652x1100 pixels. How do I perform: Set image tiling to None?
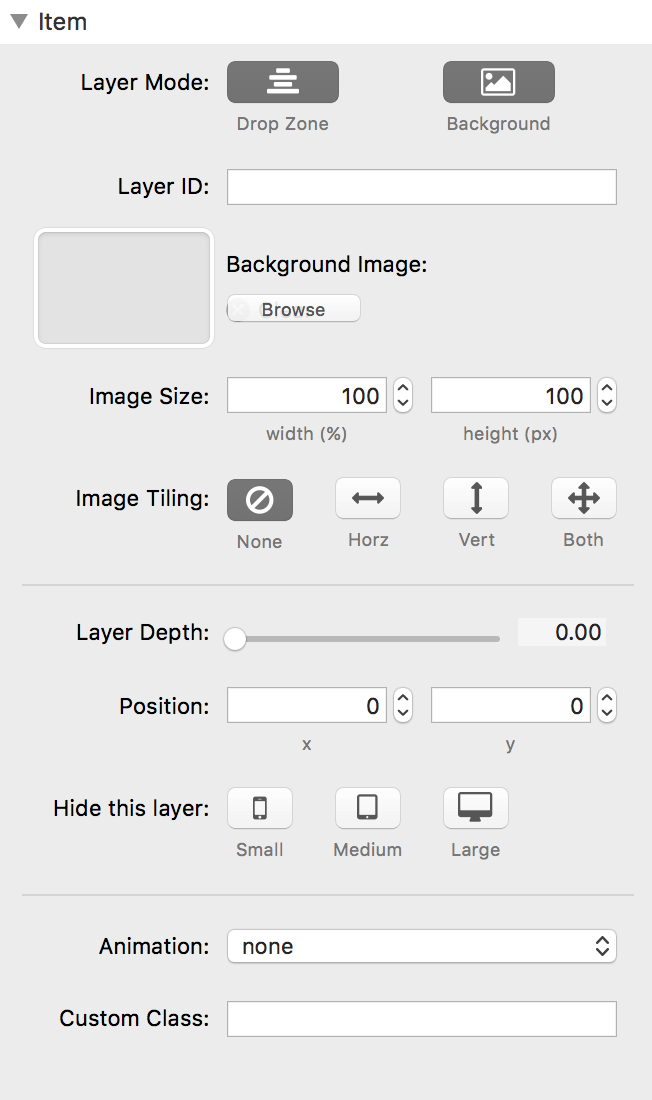point(260,500)
